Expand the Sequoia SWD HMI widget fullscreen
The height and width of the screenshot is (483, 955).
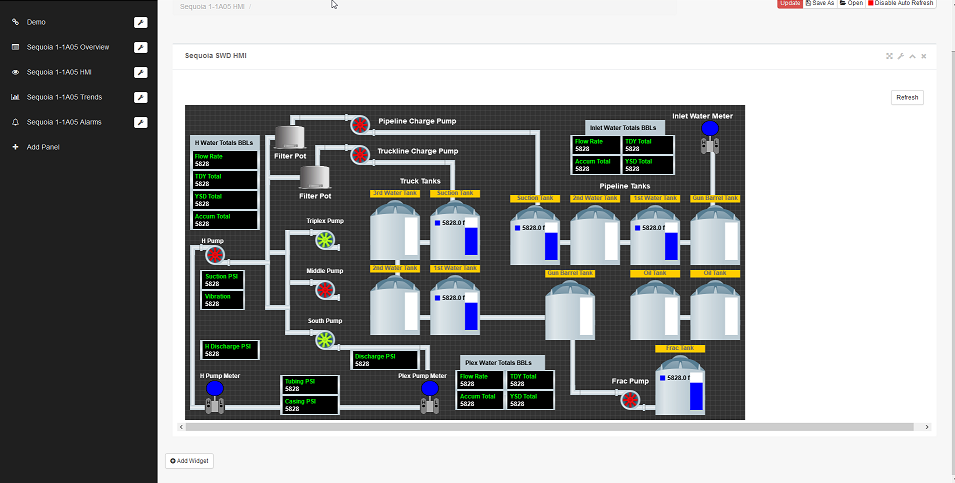(889, 56)
